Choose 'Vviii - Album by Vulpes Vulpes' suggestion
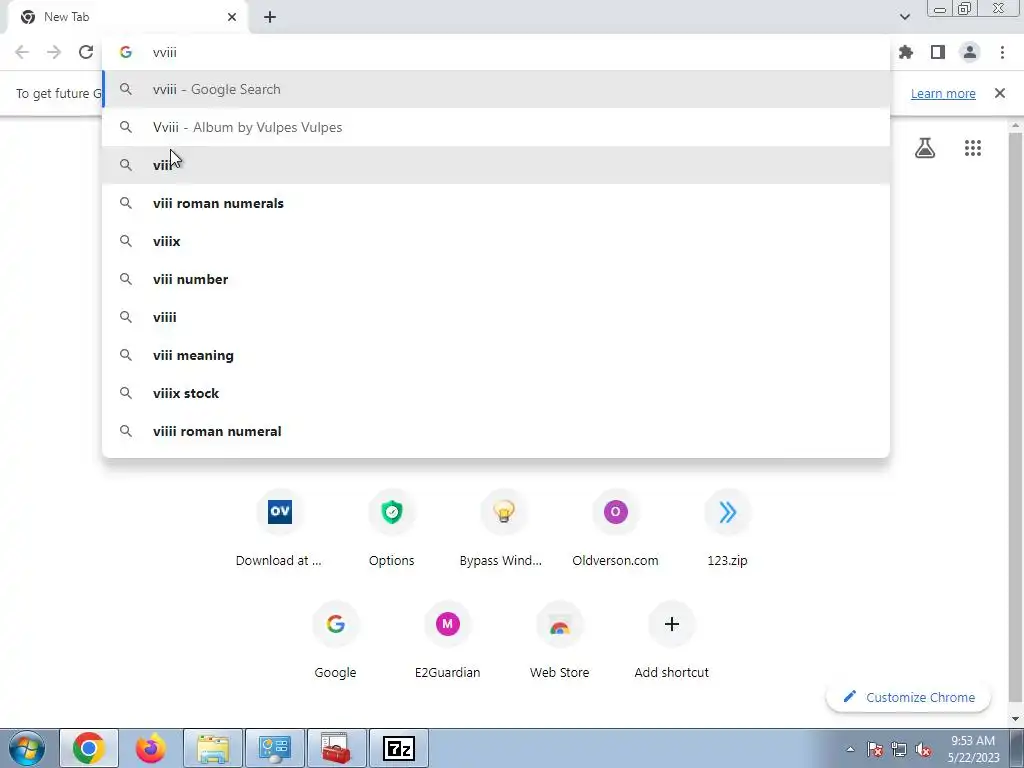The image size is (1024, 768). tap(496, 127)
